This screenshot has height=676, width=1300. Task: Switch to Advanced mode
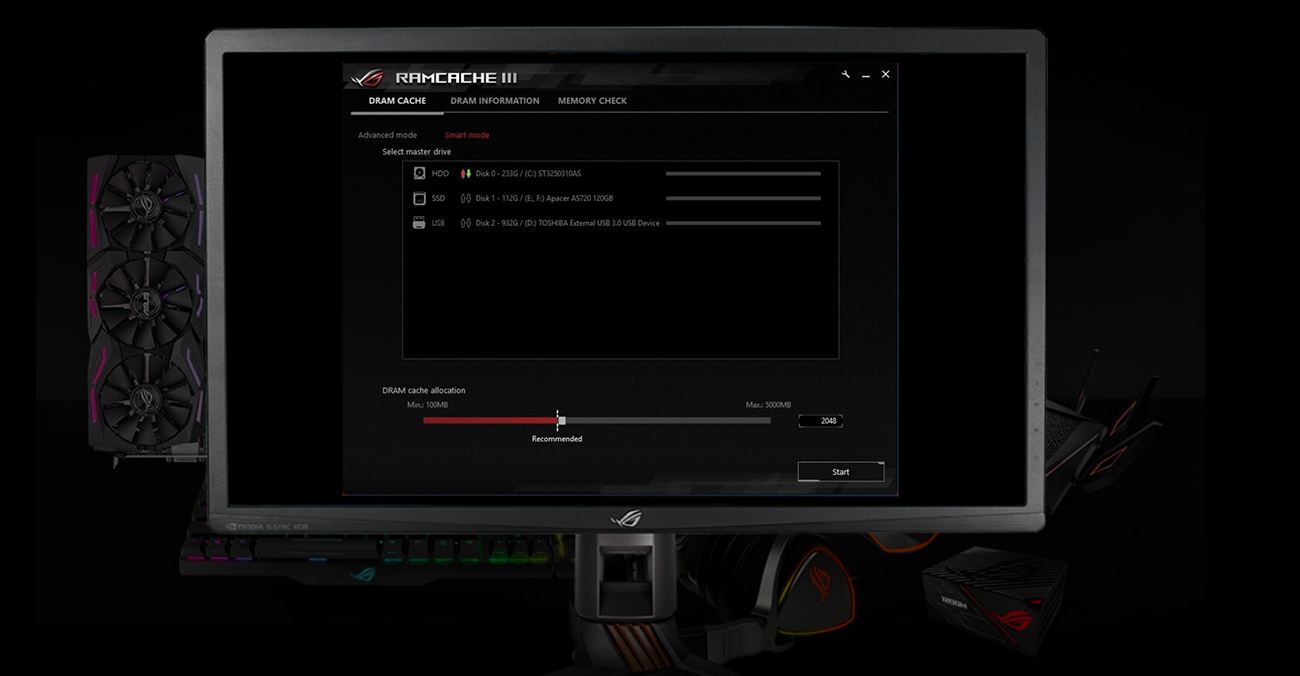(388, 135)
